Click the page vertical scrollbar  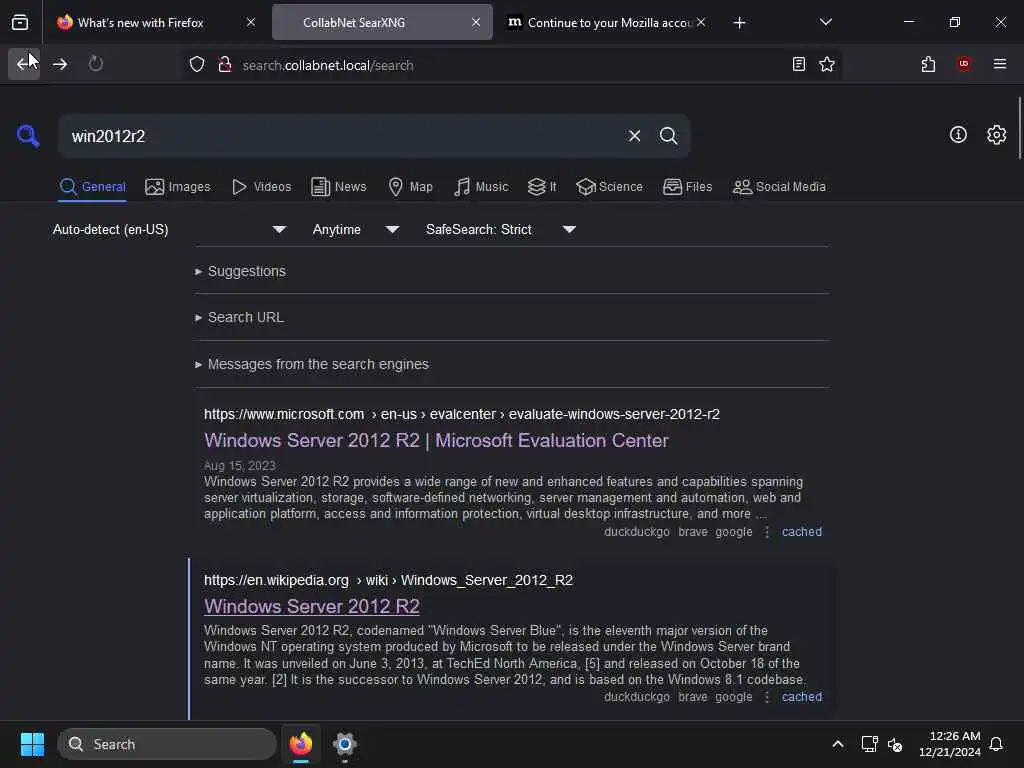pyautogui.click(x=1019, y=128)
